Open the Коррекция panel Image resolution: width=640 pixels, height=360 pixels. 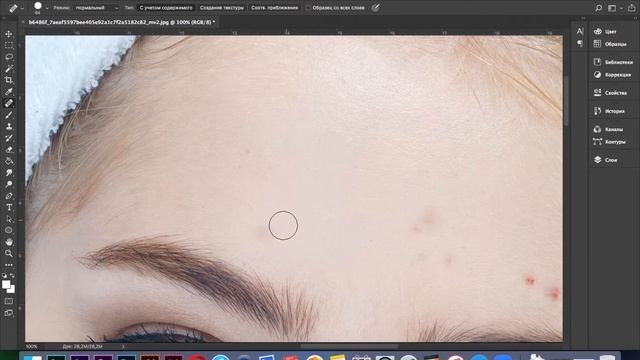[612, 75]
